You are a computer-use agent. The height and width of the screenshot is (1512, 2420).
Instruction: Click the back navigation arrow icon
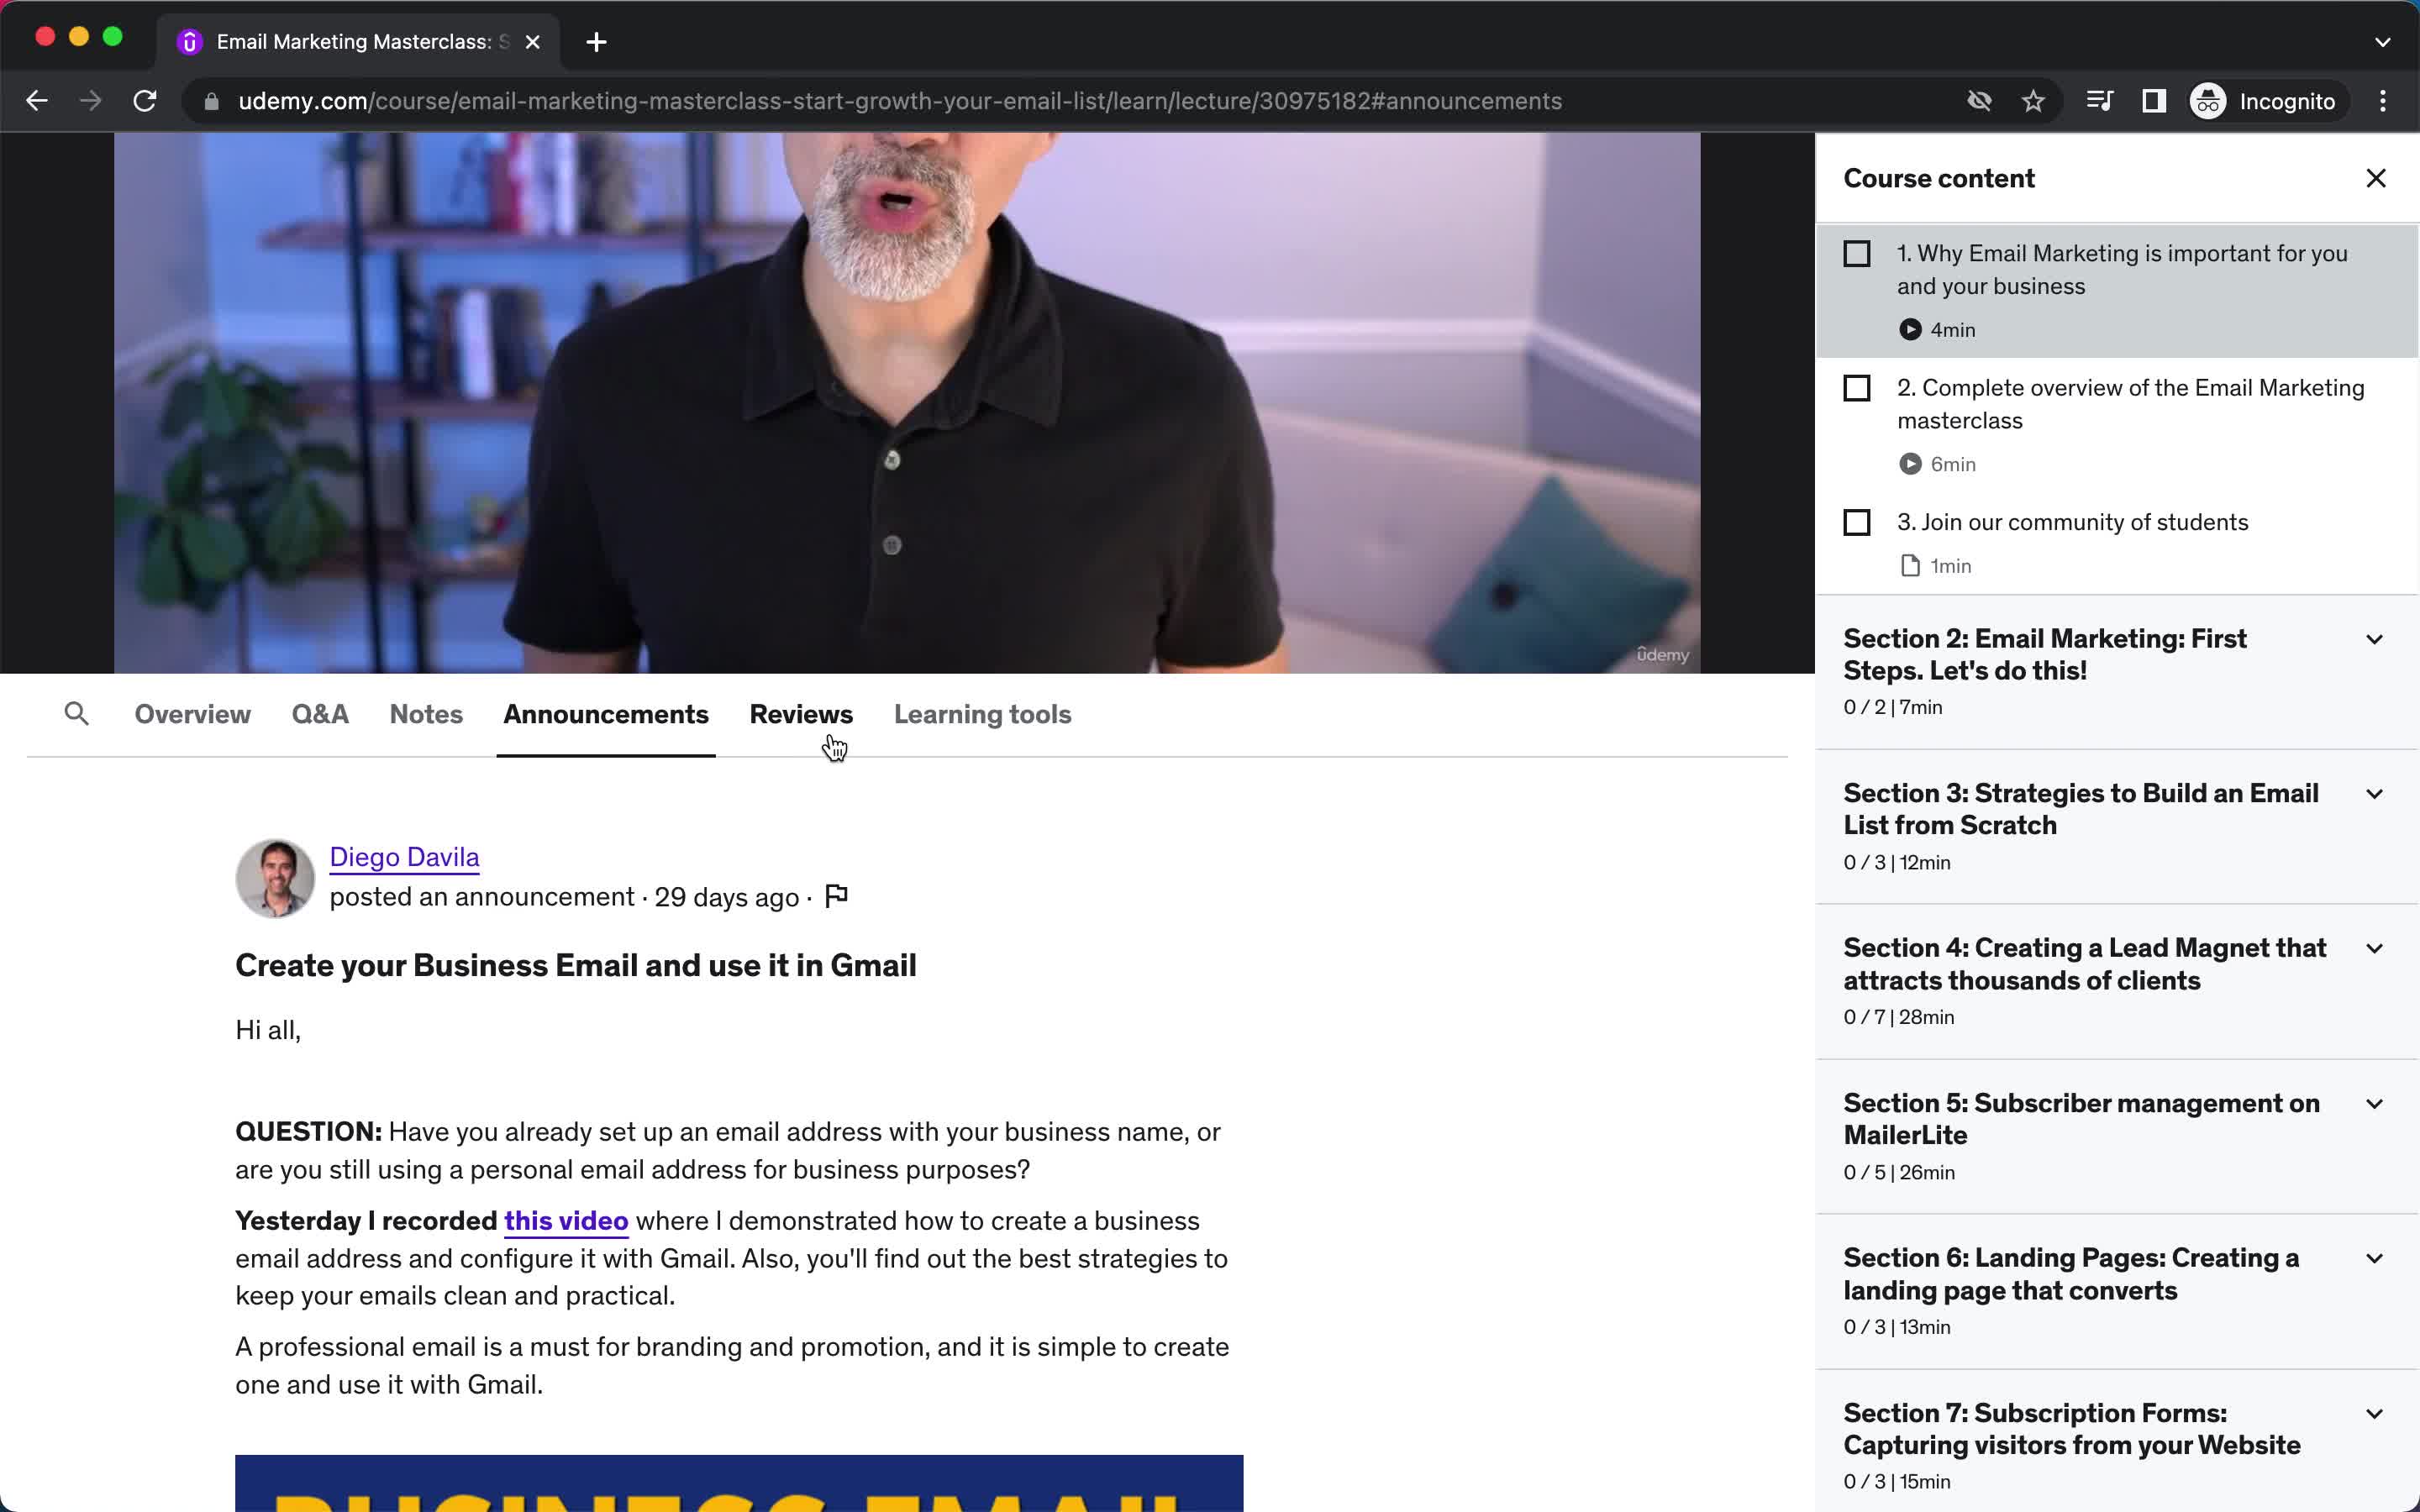click(x=37, y=99)
